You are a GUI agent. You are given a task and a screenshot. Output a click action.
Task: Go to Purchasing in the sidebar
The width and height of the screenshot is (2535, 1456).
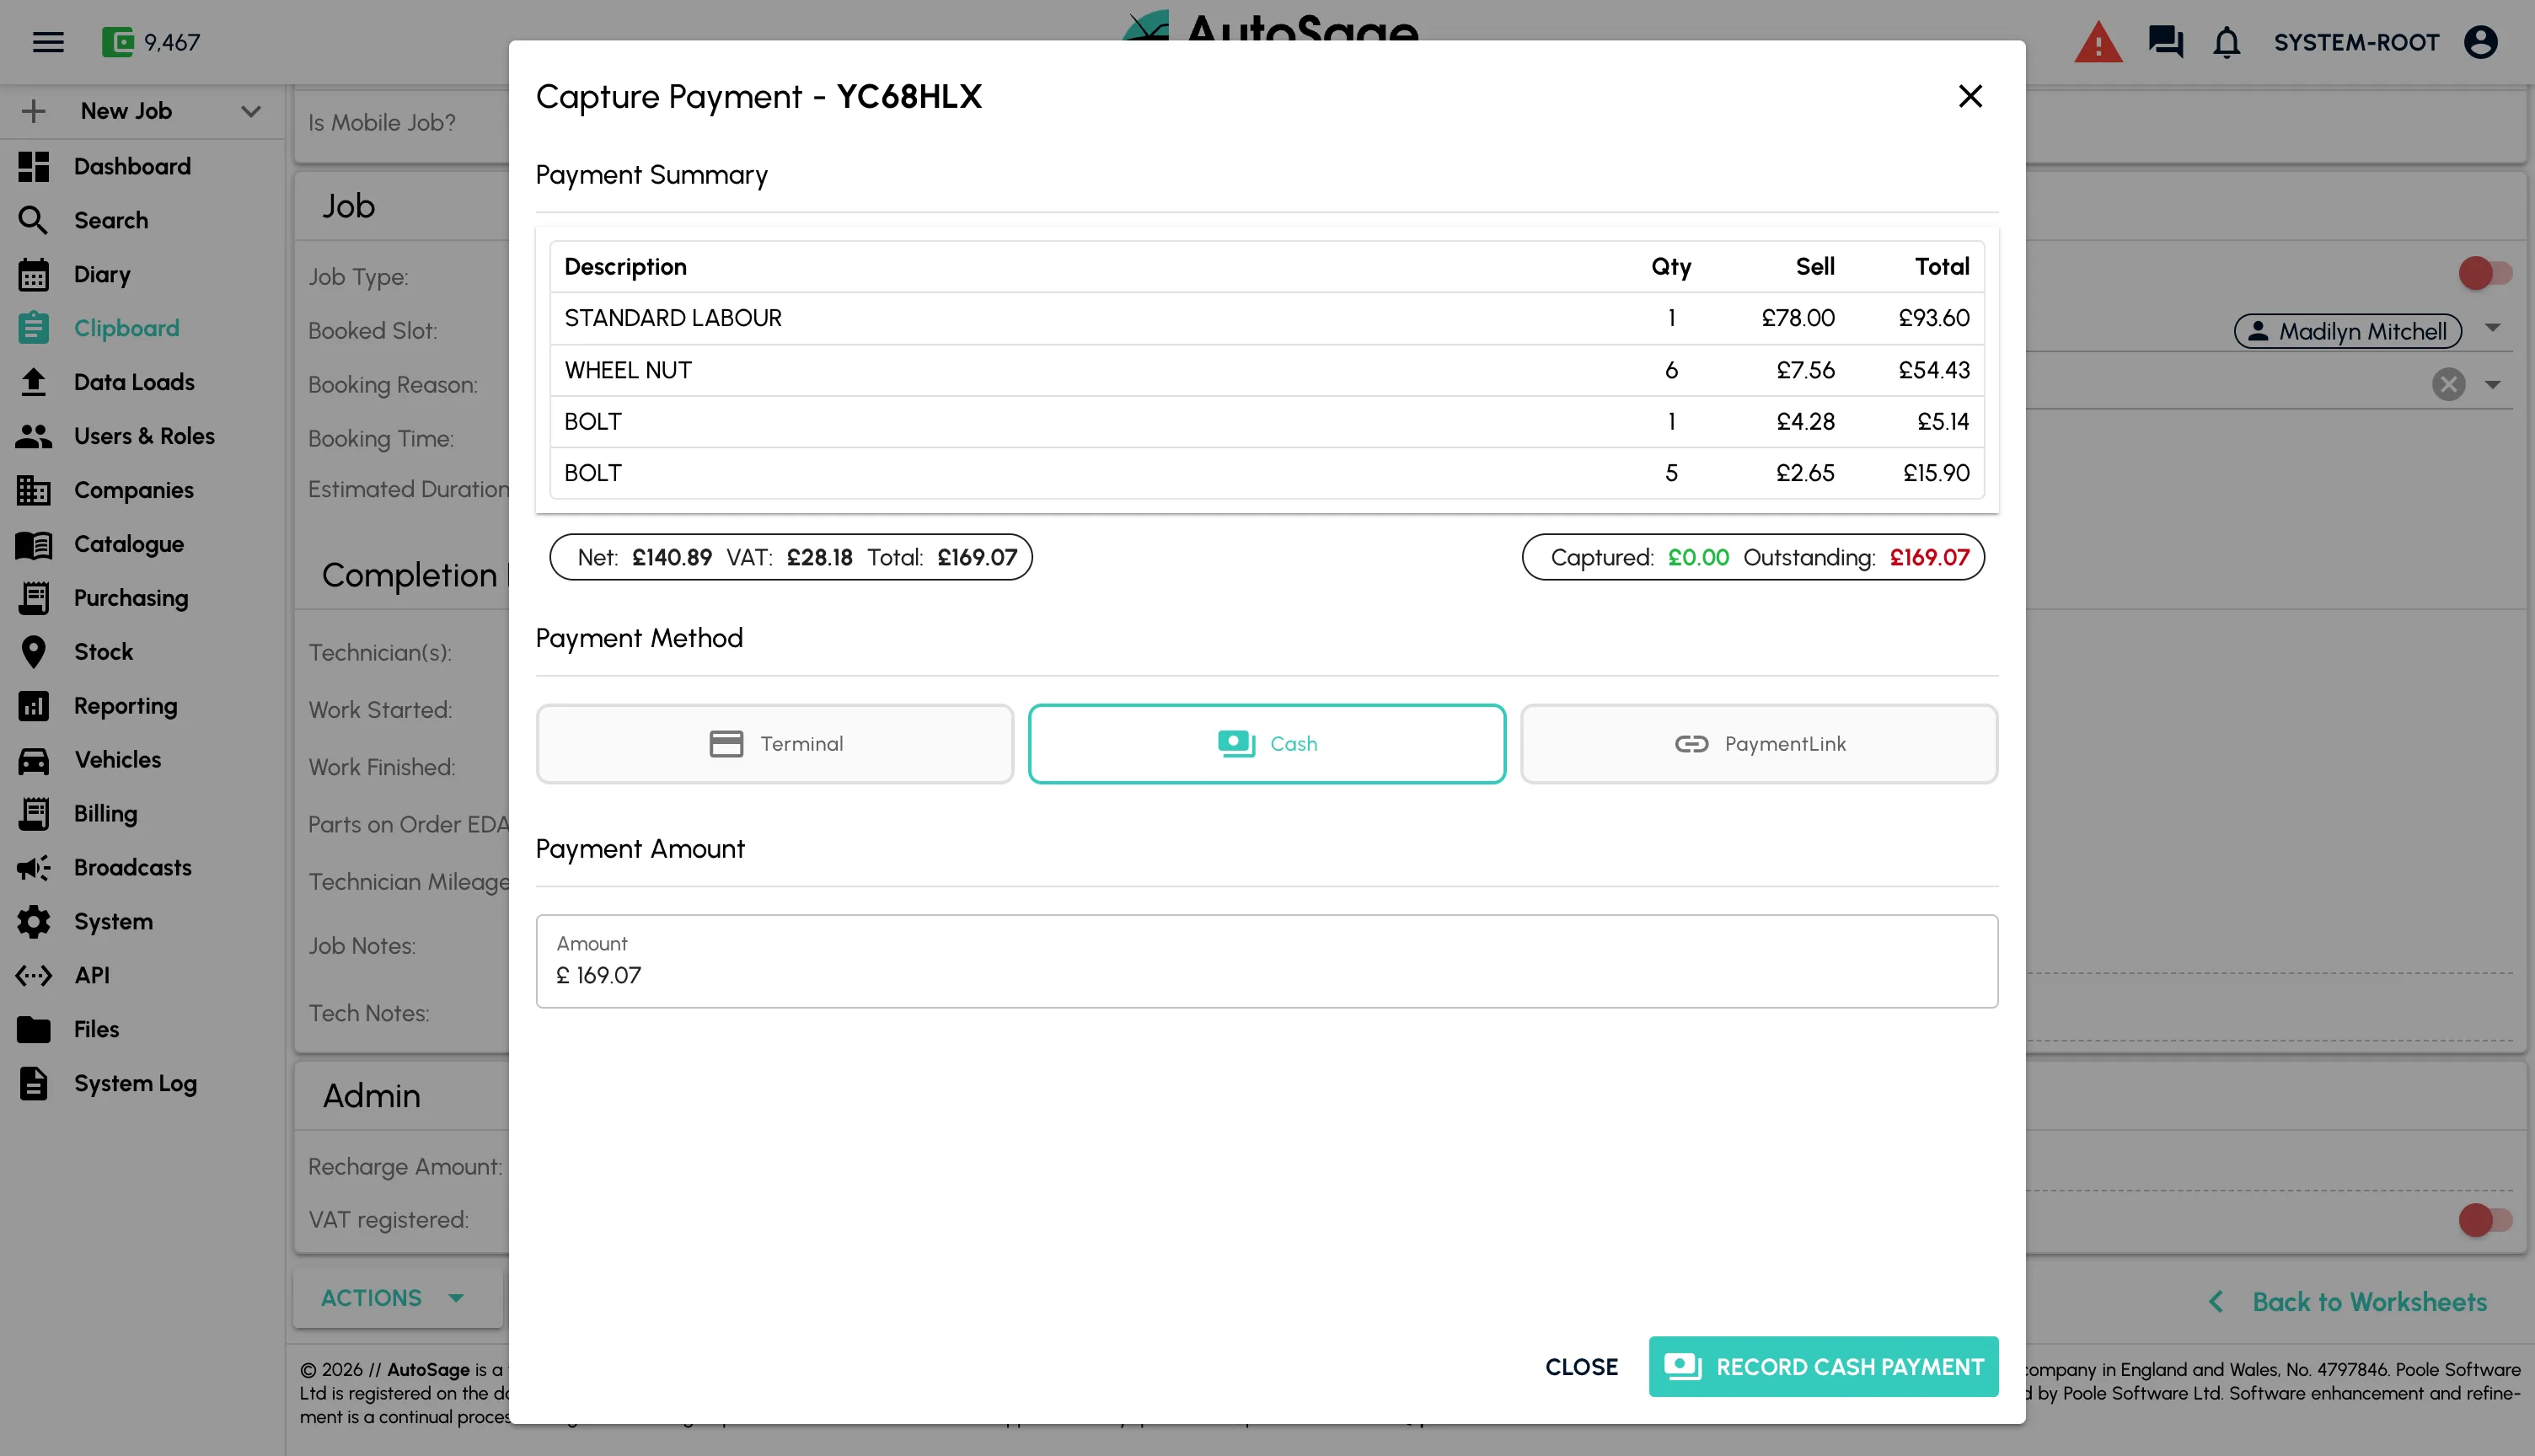click(131, 598)
